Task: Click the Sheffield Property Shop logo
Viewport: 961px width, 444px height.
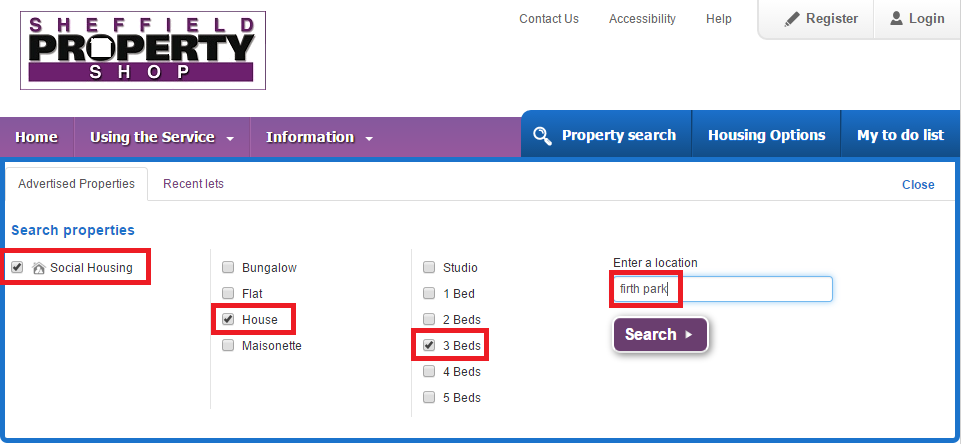Action: 143,50
